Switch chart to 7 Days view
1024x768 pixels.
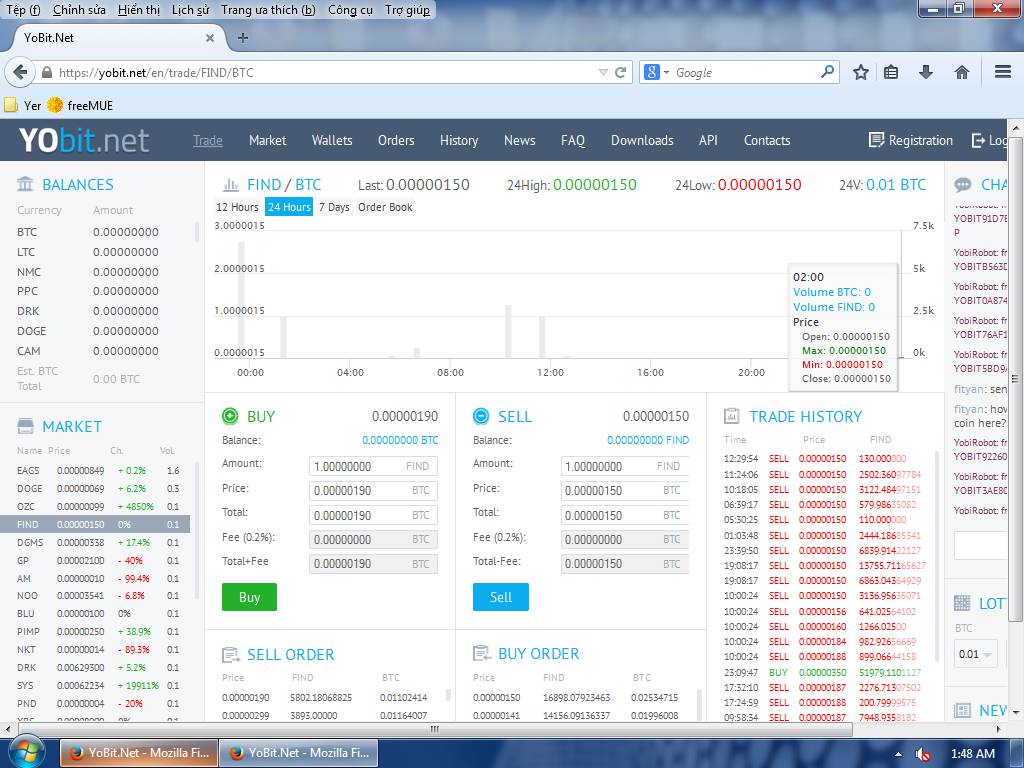coord(334,207)
